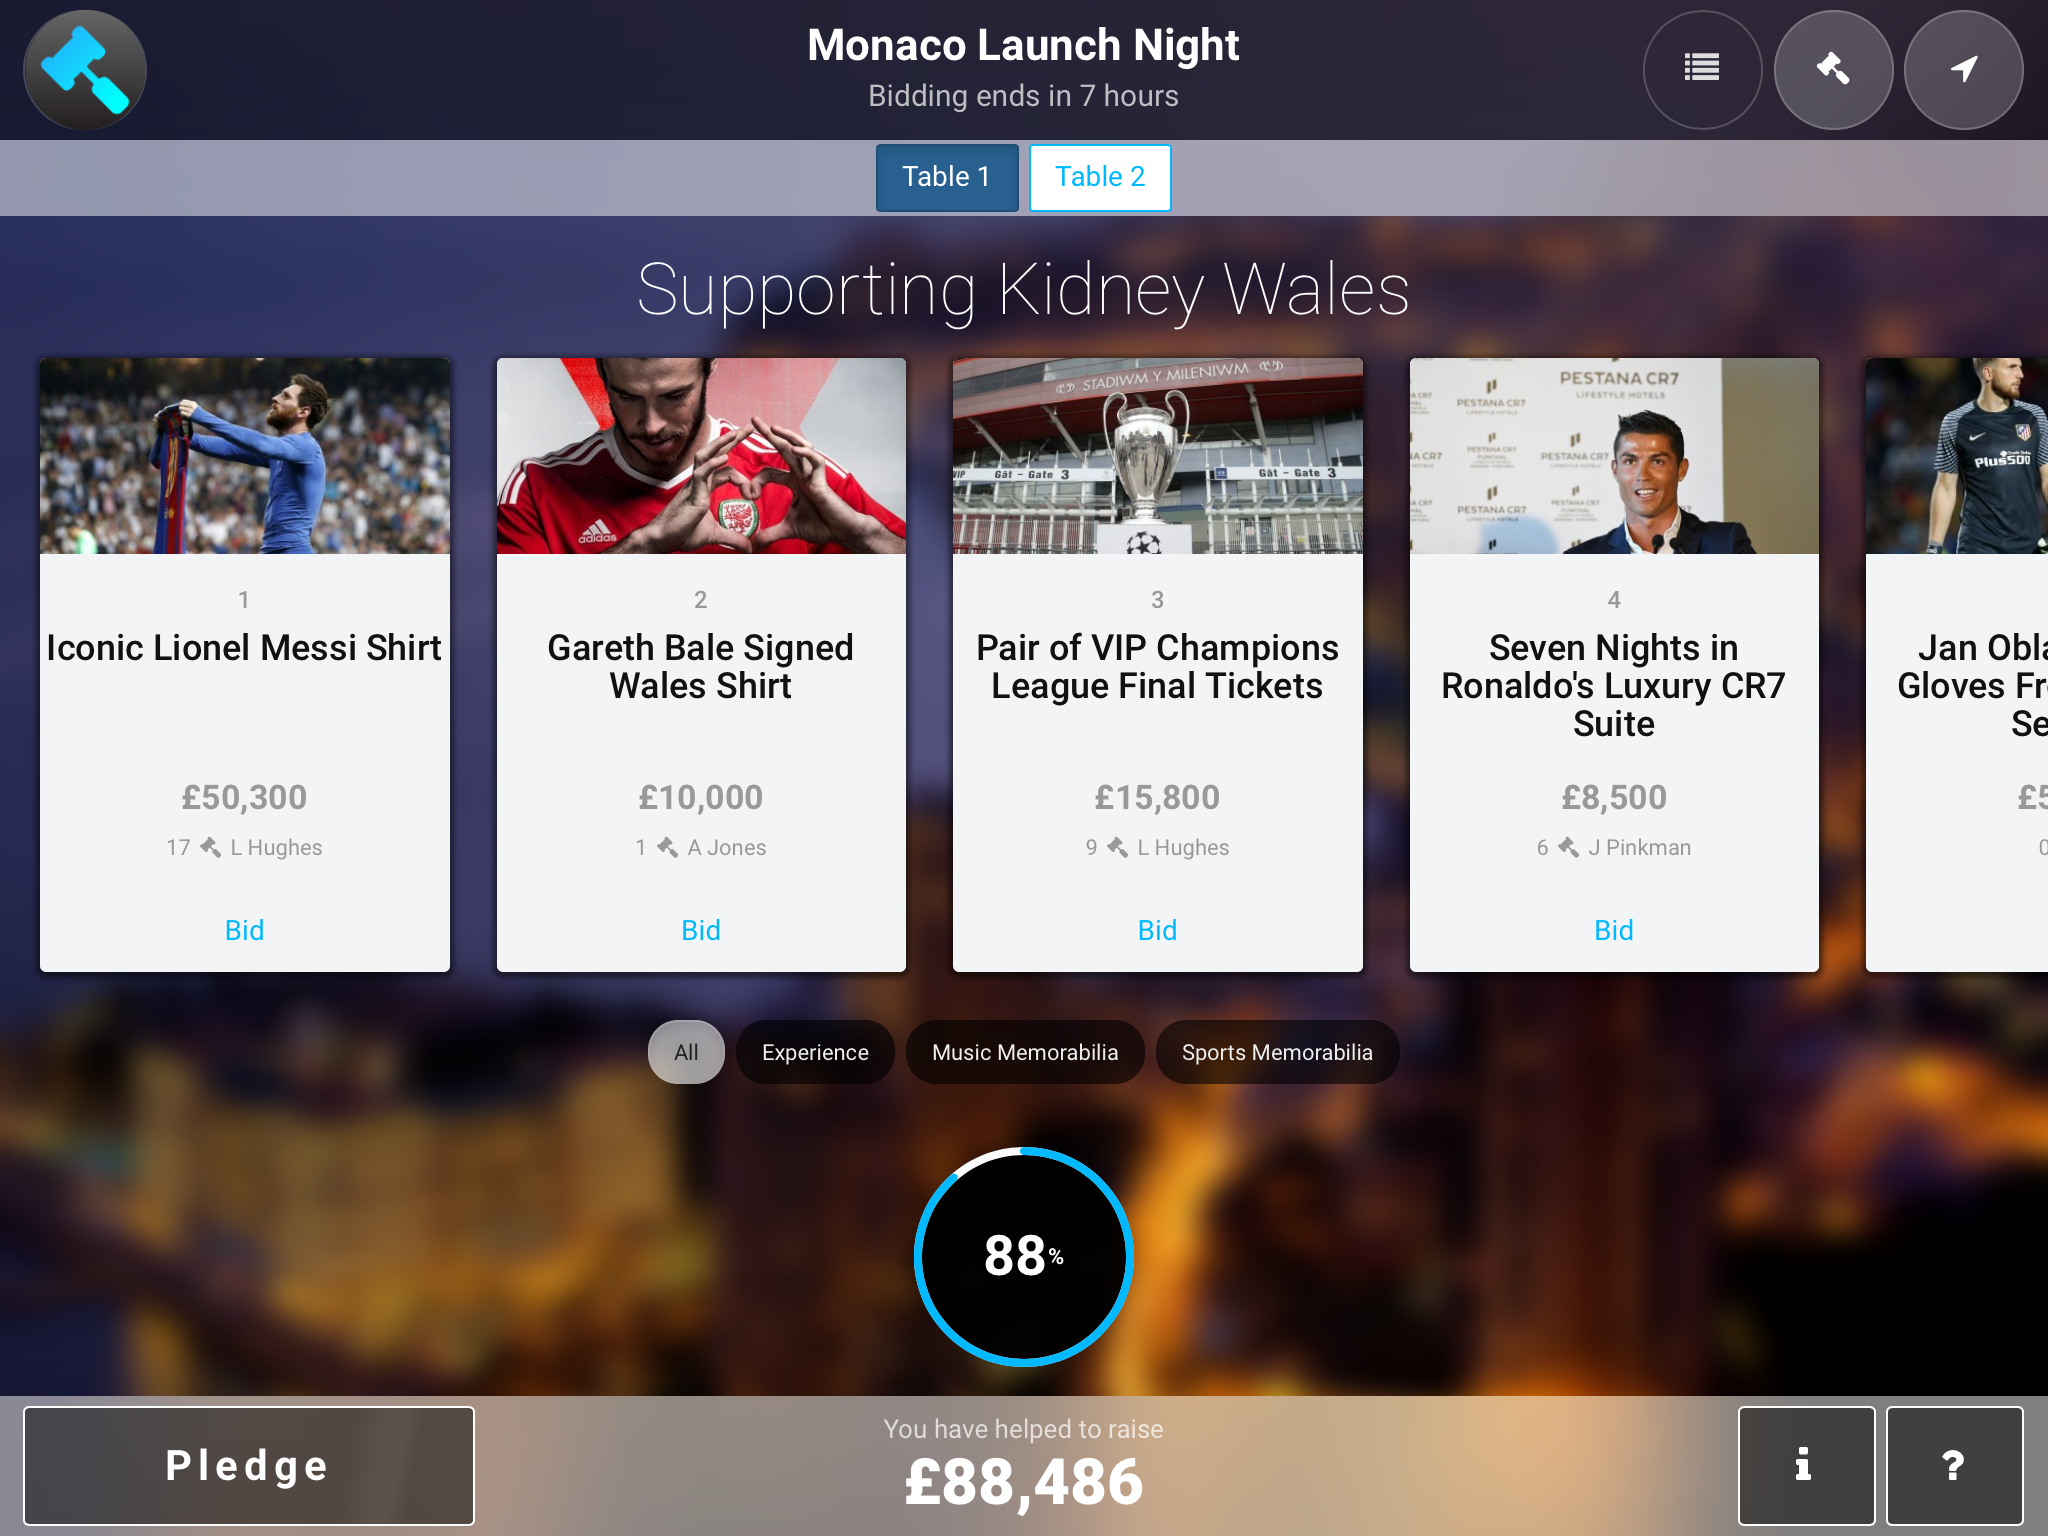Filter items by Experience
Image resolution: width=2048 pixels, height=1536 pixels.
(815, 1052)
